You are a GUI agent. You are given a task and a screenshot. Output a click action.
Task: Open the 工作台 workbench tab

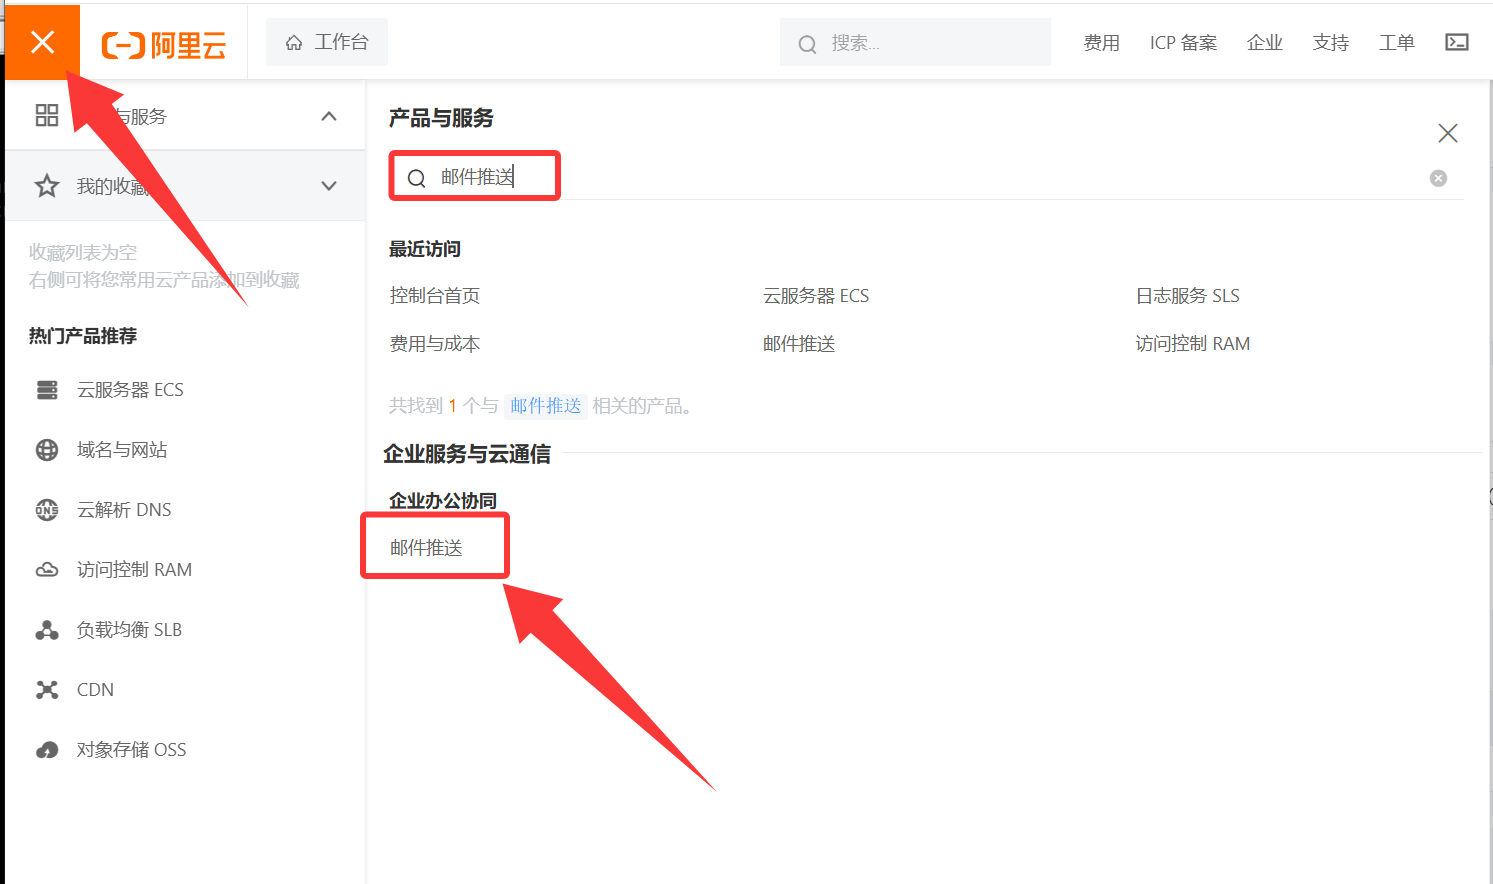[327, 42]
